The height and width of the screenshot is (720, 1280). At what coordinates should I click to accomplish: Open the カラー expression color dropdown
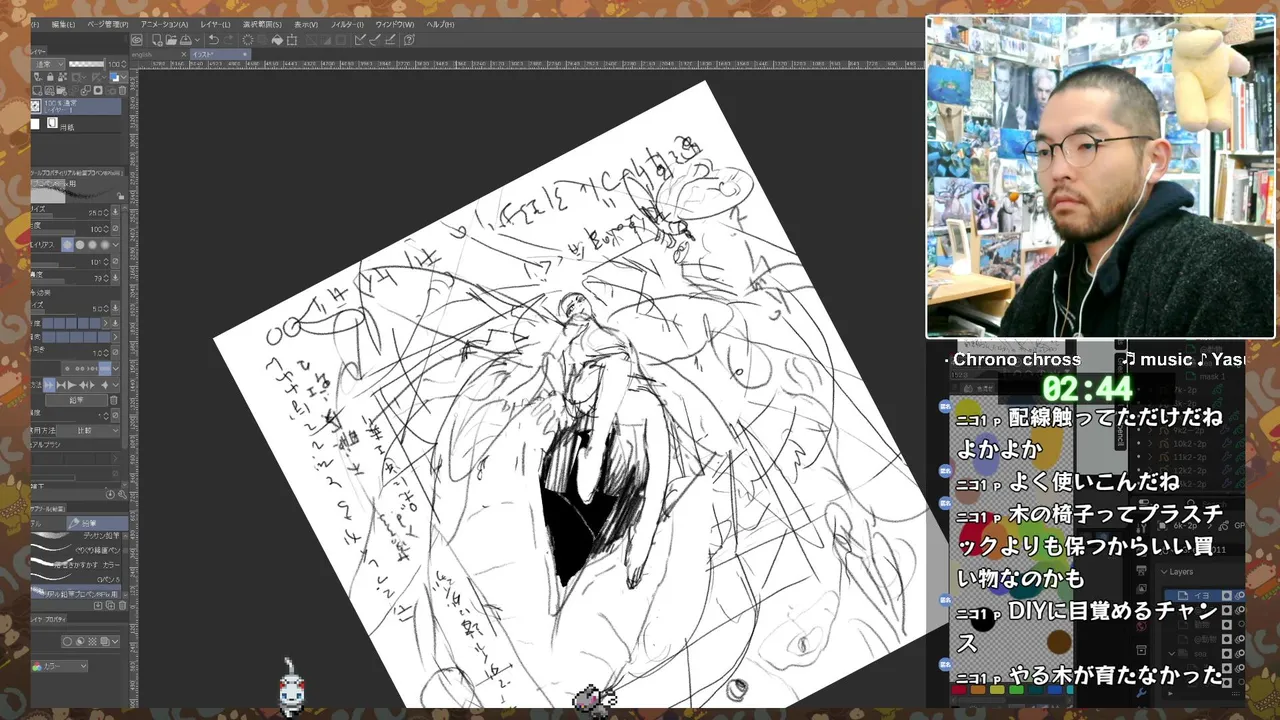tap(60, 666)
